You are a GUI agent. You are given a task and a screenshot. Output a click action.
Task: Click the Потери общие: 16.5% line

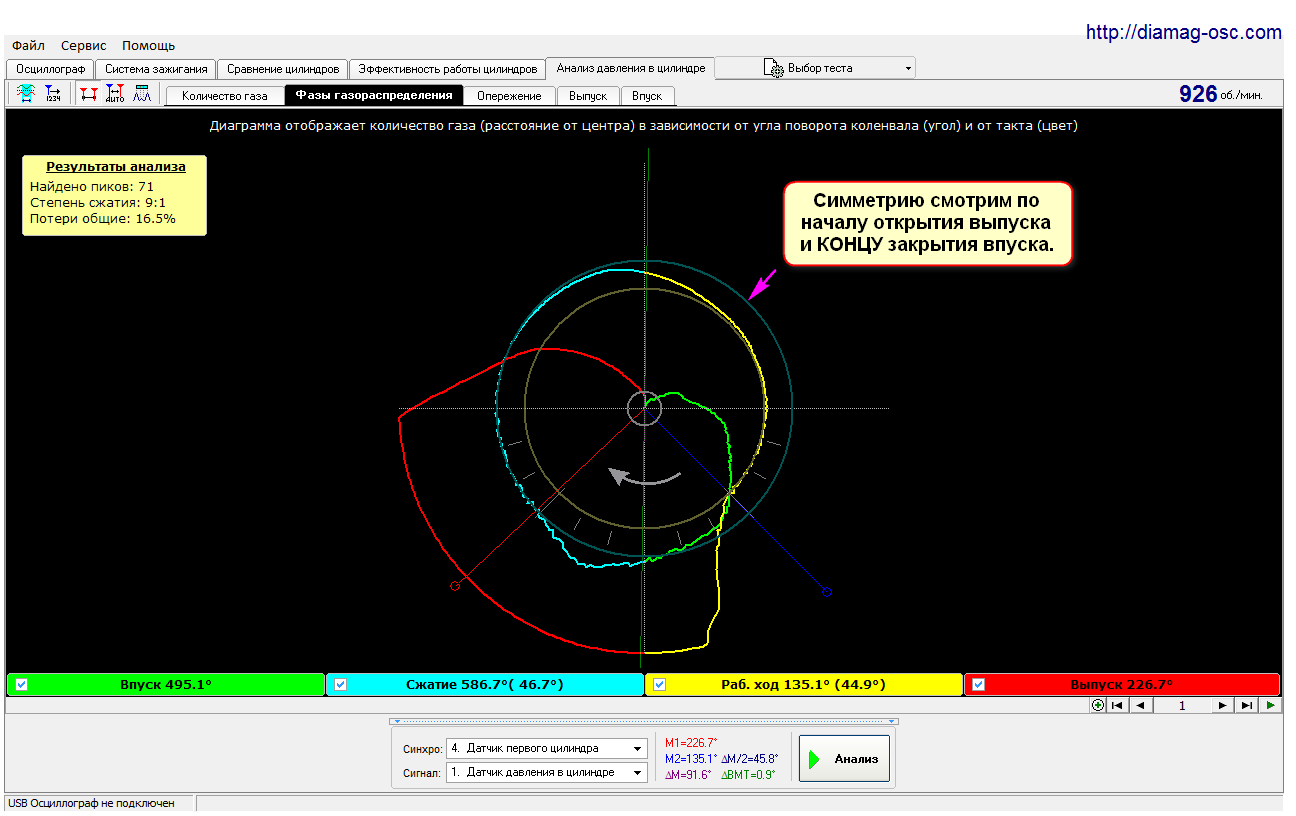click(102, 218)
